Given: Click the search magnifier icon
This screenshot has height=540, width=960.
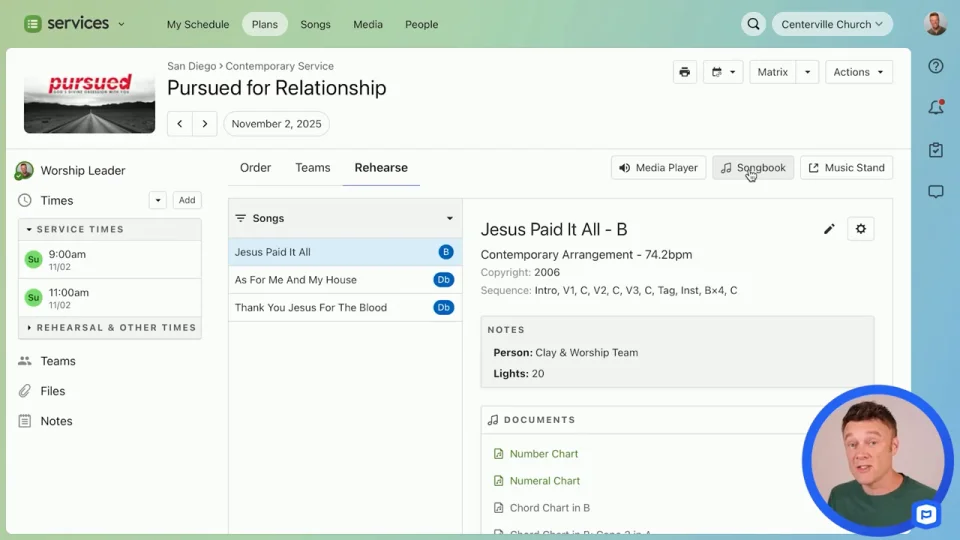Looking at the screenshot, I should (753, 24).
